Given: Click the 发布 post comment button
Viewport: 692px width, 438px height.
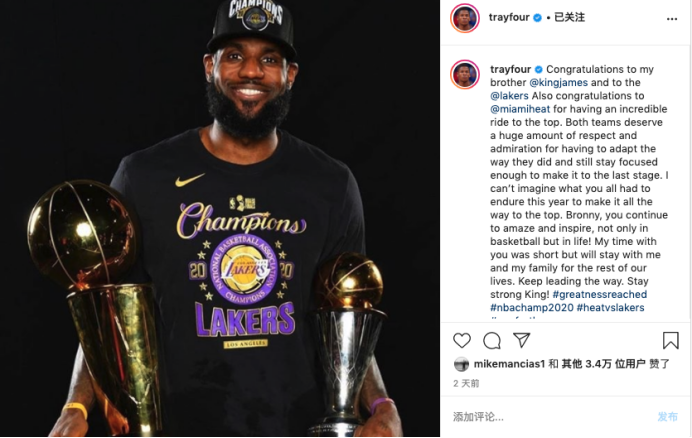Looking at the screenshot, I should [667, 416].
